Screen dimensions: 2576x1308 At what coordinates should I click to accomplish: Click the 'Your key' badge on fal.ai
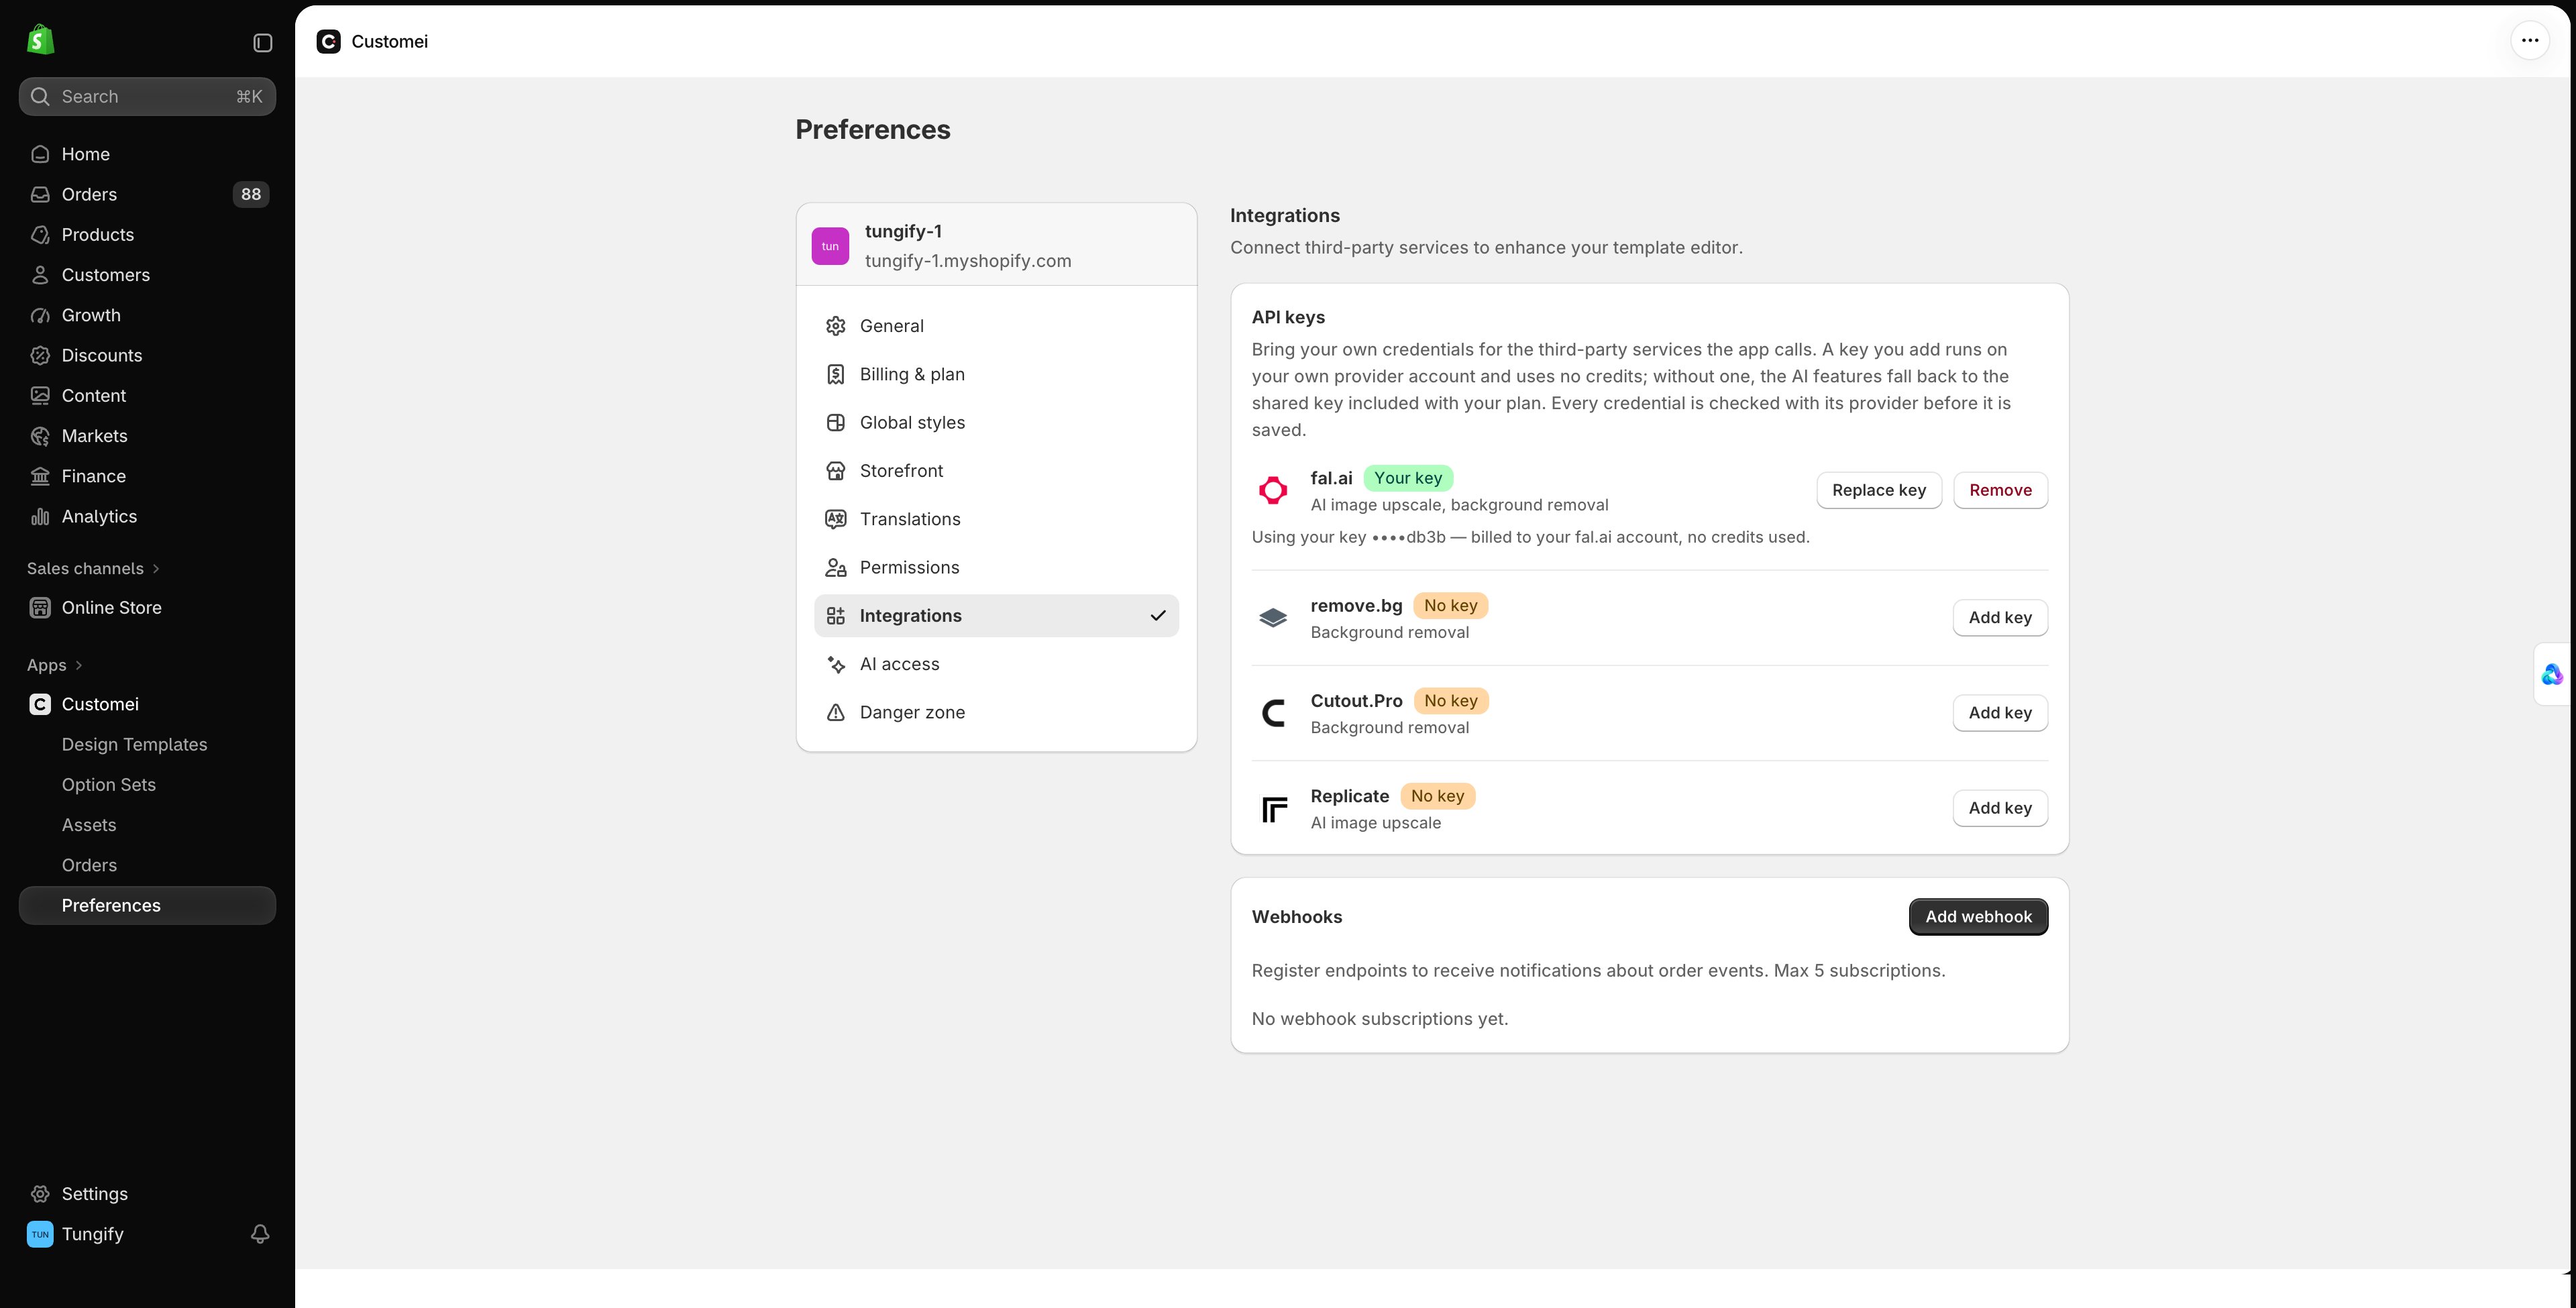1408,478
